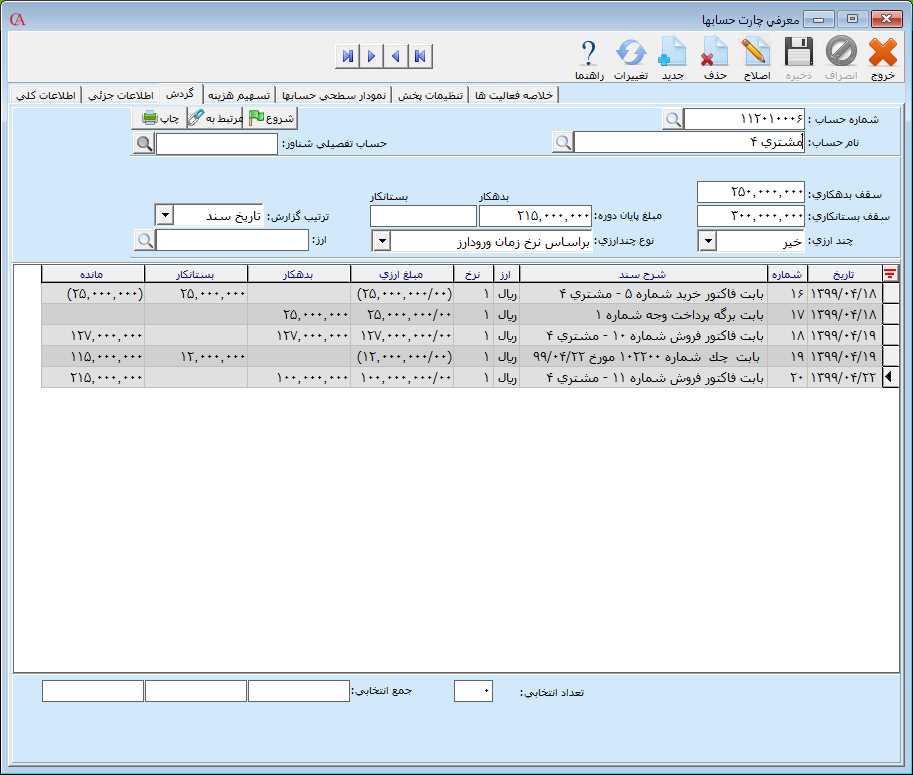Open the Changes (تغییرات) history icon
Screen dimensions: 913x775
(630, 58)
